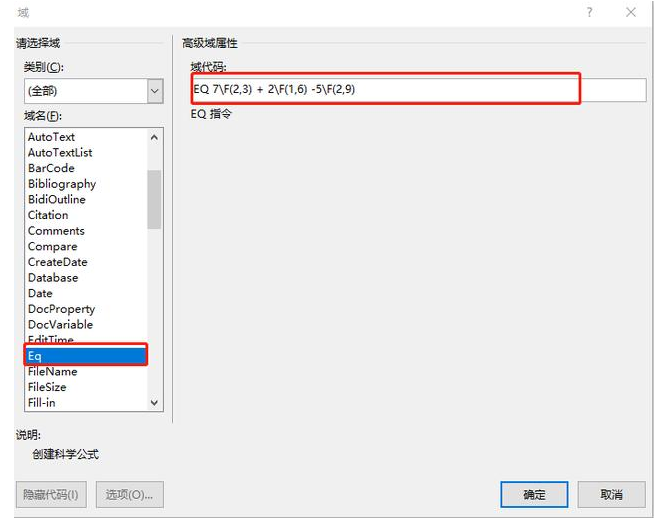This screenshot has height=518, width=658.
Task: Select Database field in list
Action: [x=53, y=278]
